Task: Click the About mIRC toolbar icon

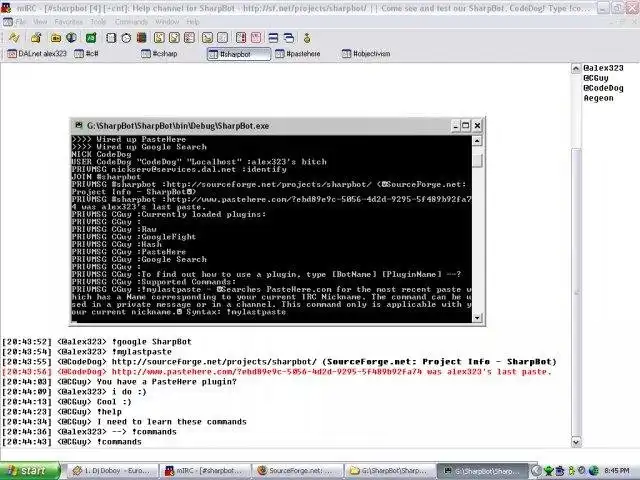Action: pyautogui.click(x=307, y=38)
